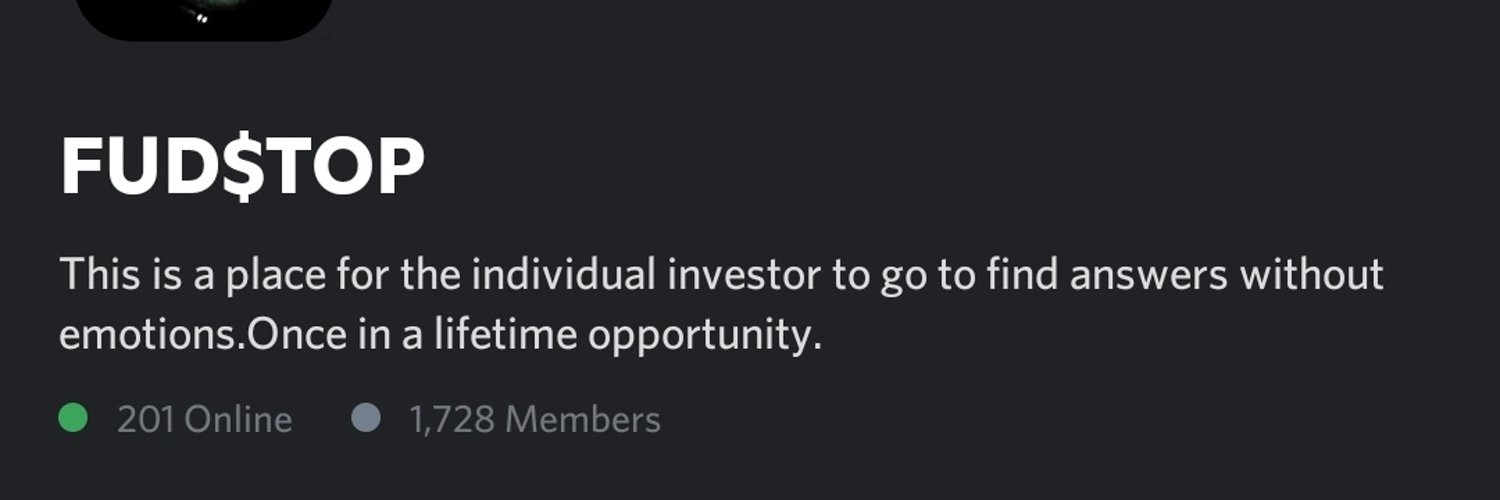The width and height of the screenshot is (1500, 500).
Task: Click the dollar sign in the server name
Action: pos(237,166)
